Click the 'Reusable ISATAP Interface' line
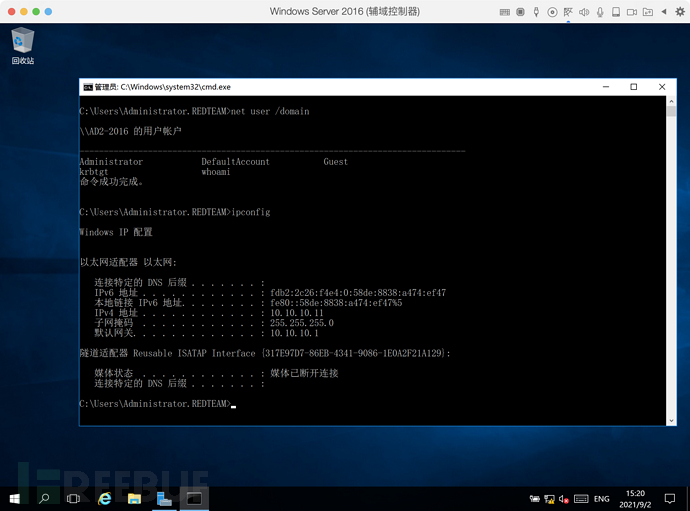The width and height of the screenshot is (690, 511). 265,353
